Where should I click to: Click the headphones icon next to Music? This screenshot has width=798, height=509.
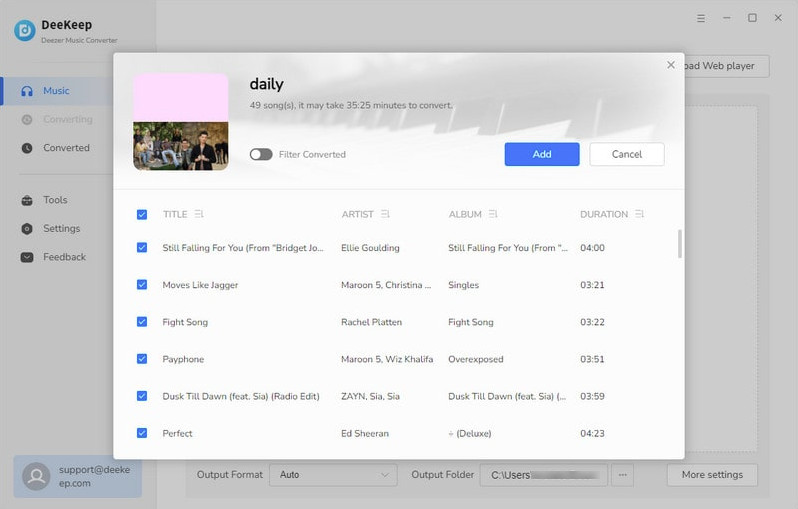pos(27,91)
